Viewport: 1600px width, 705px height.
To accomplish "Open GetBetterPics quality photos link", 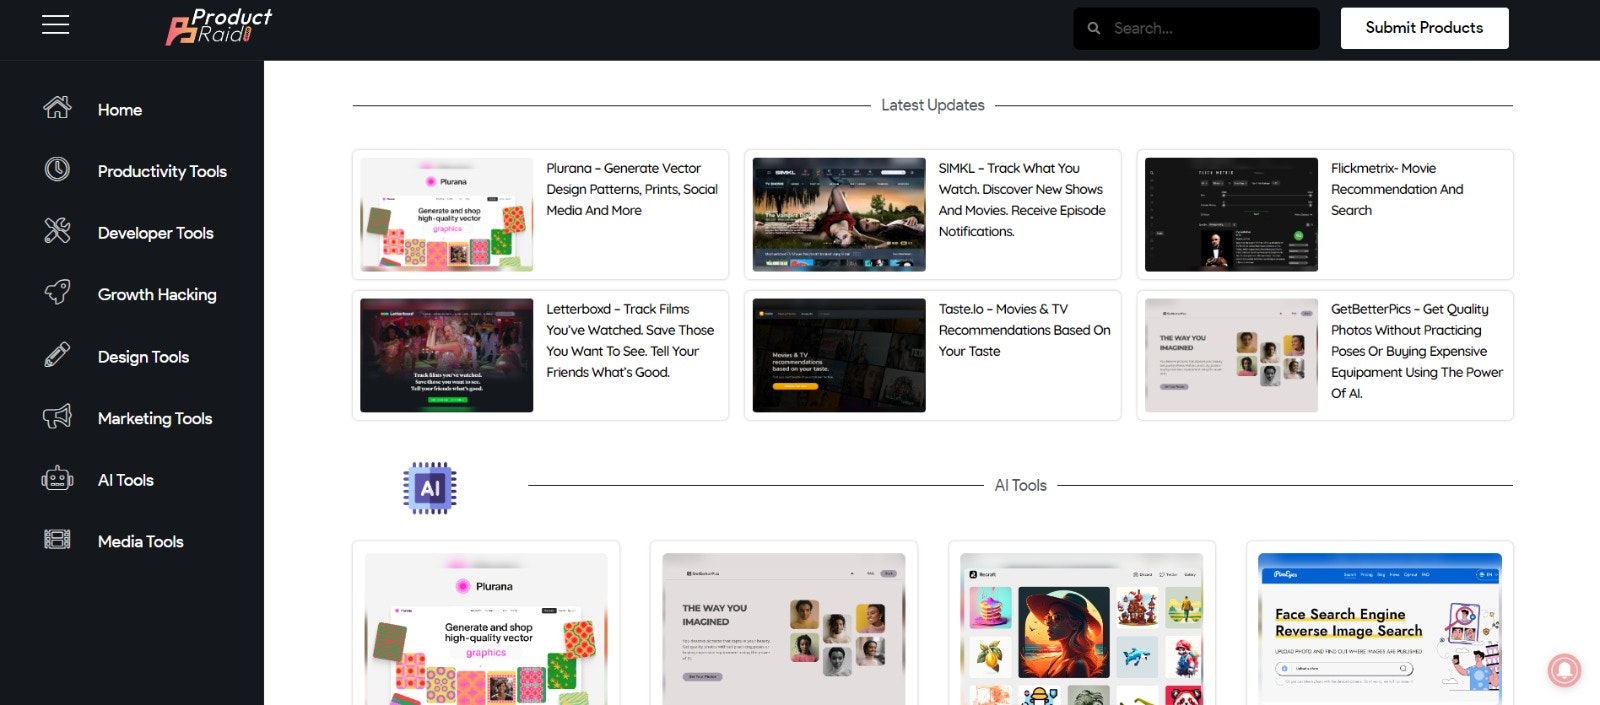I will coord(1417,351).
